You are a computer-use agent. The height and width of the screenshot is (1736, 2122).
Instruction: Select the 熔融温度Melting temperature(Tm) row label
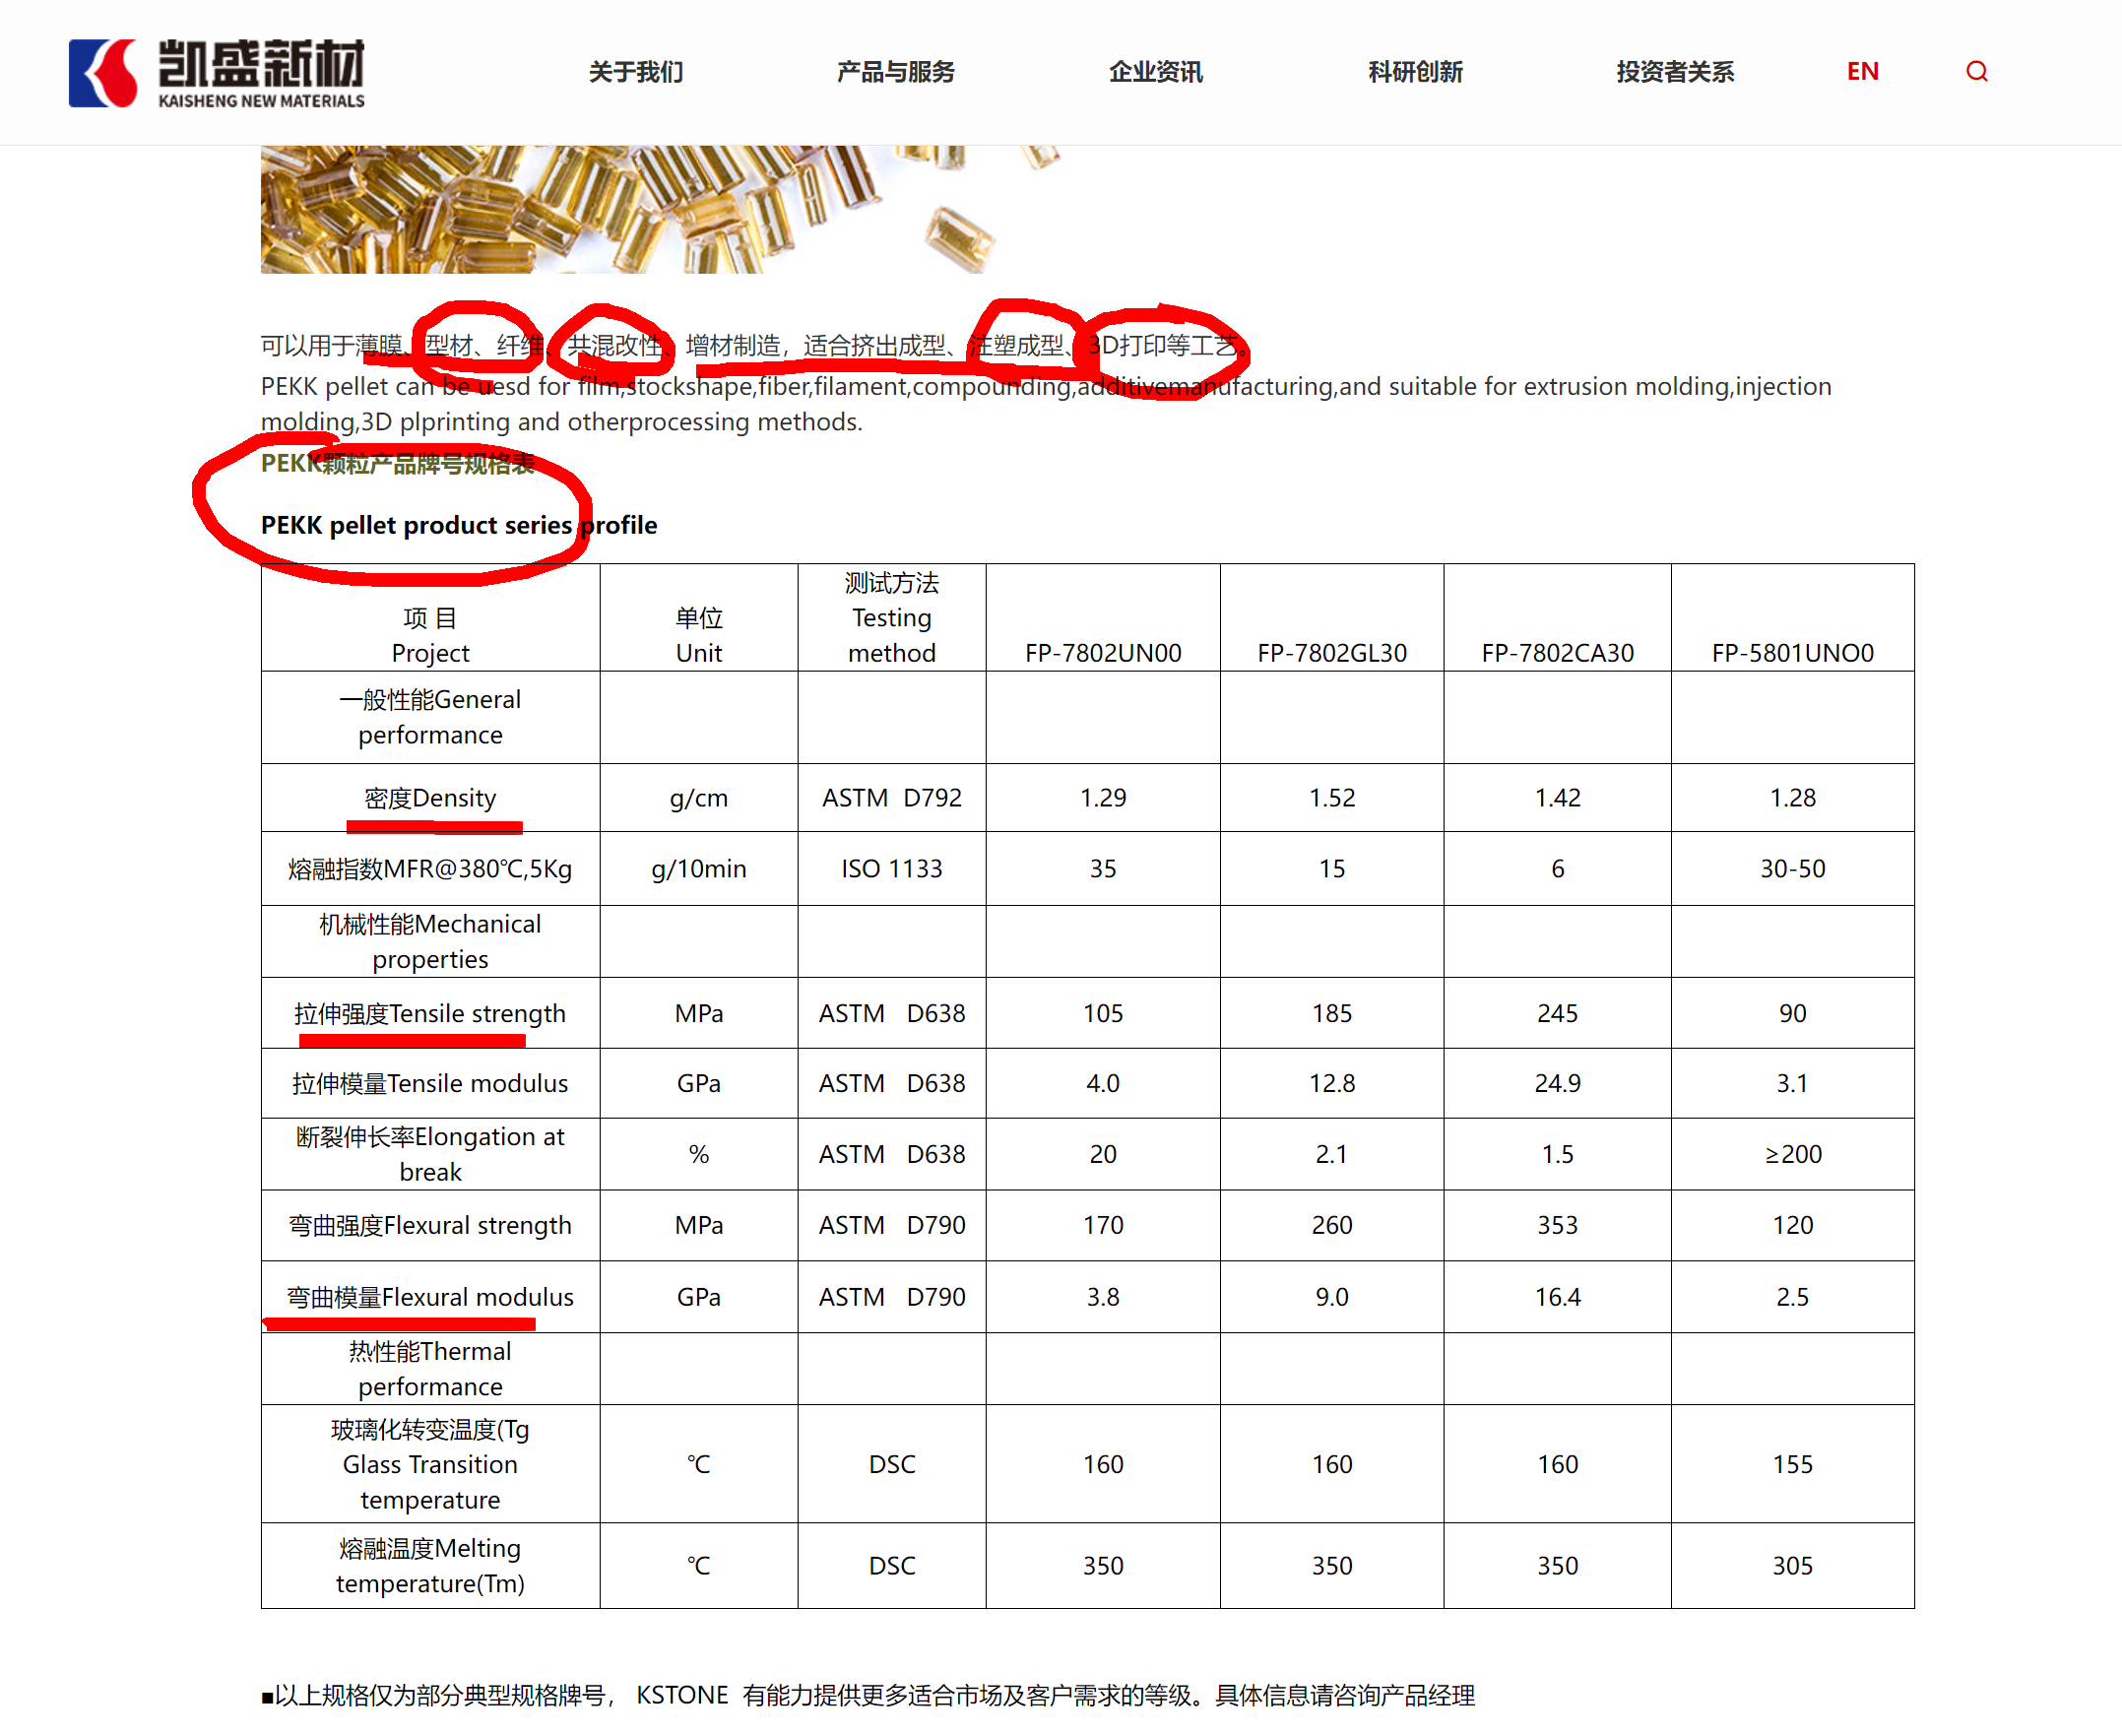point(430,1567)
